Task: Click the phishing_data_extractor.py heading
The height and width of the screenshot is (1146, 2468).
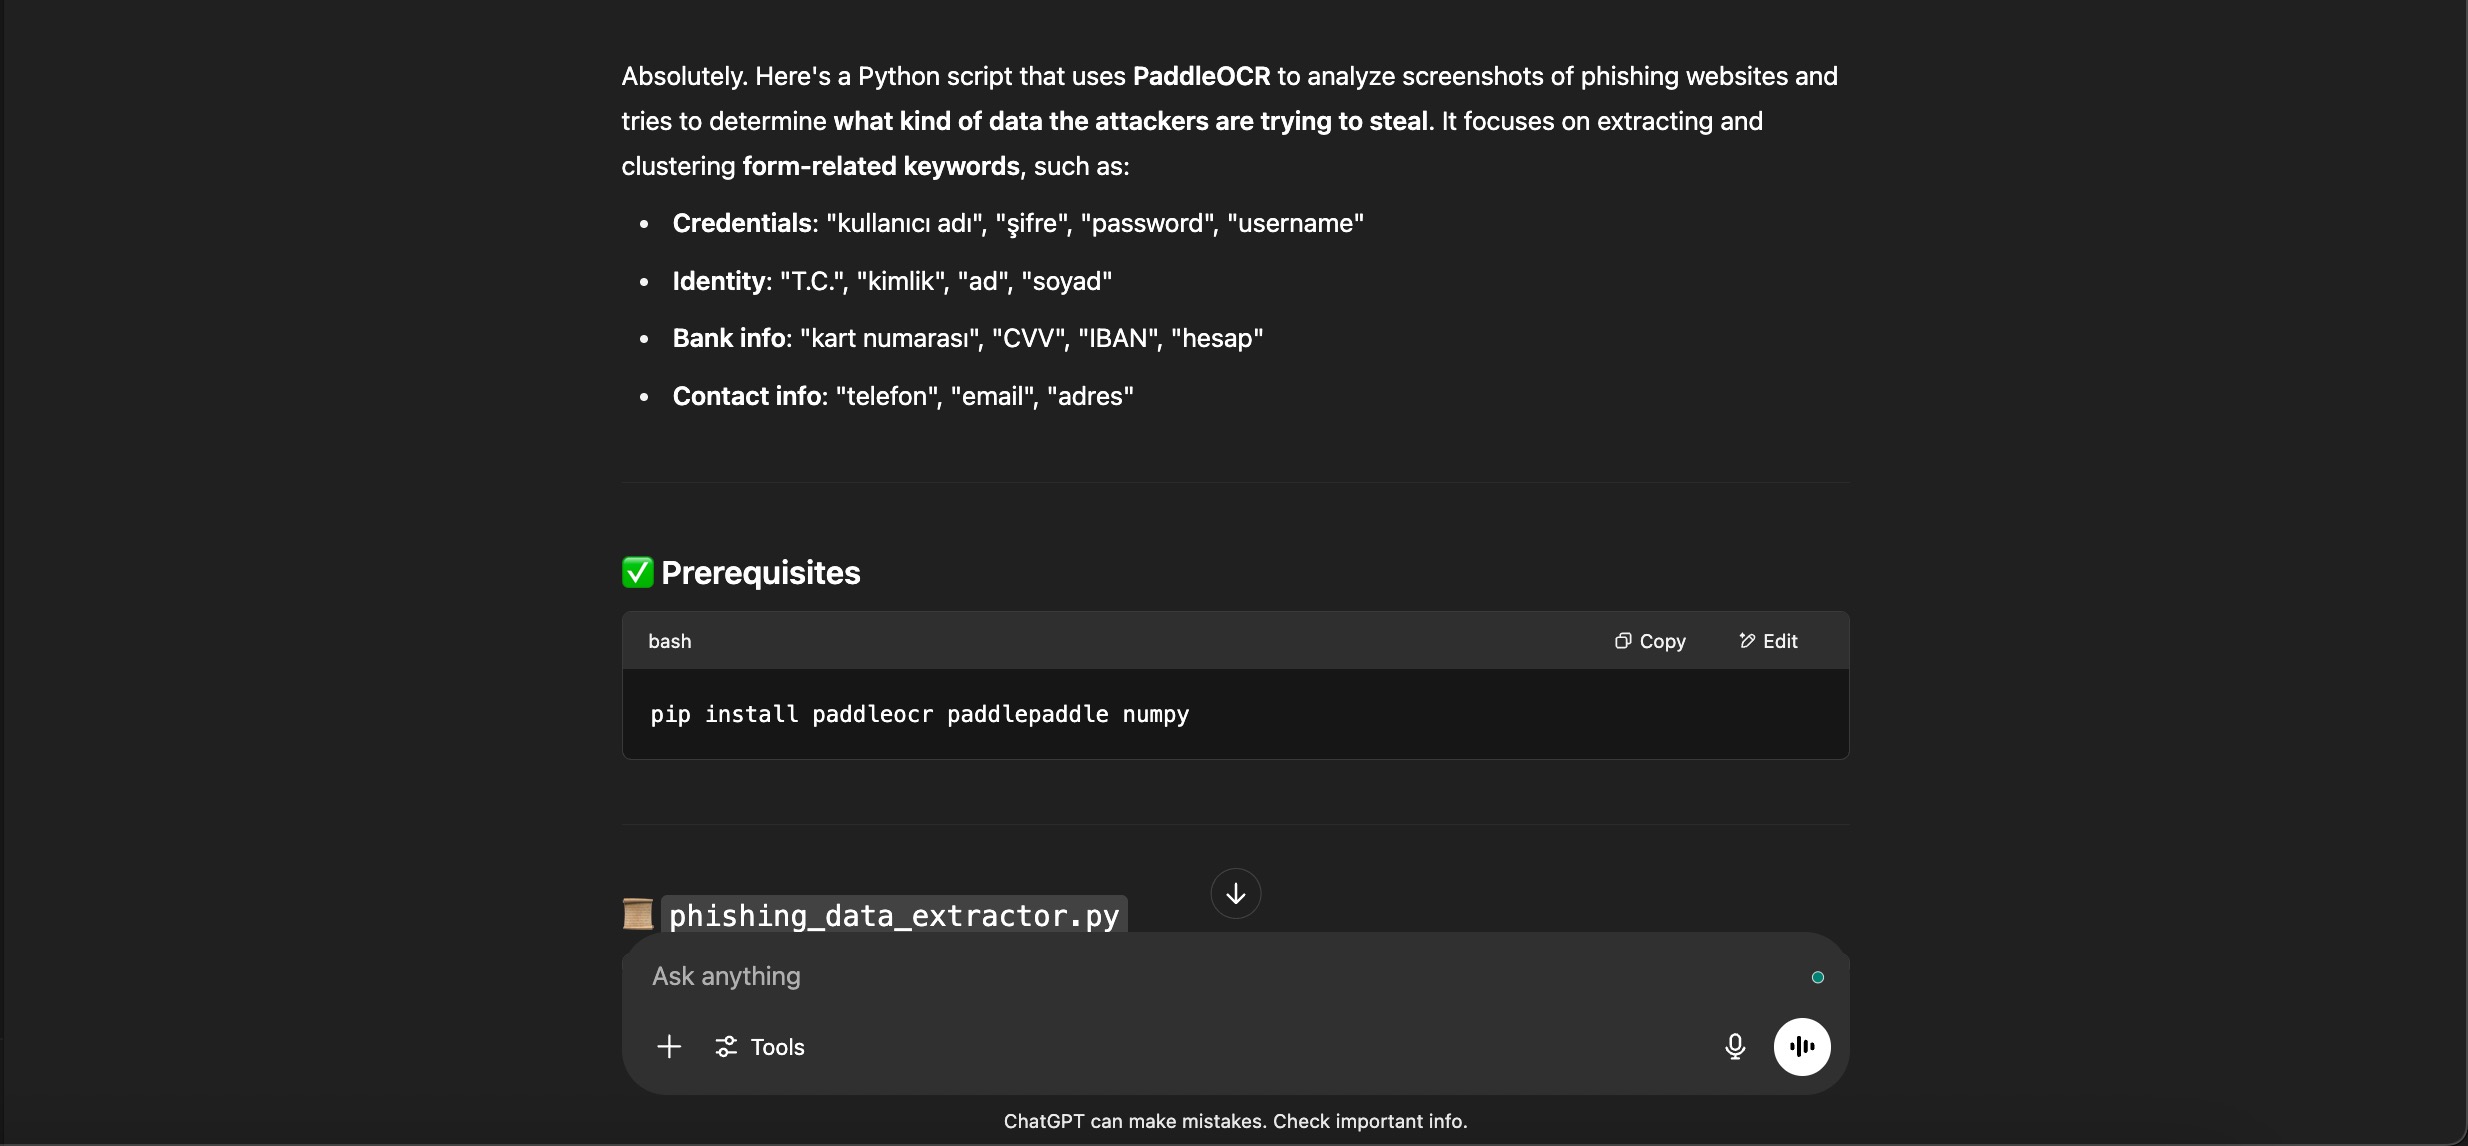Action: click(x=894, y=916)
